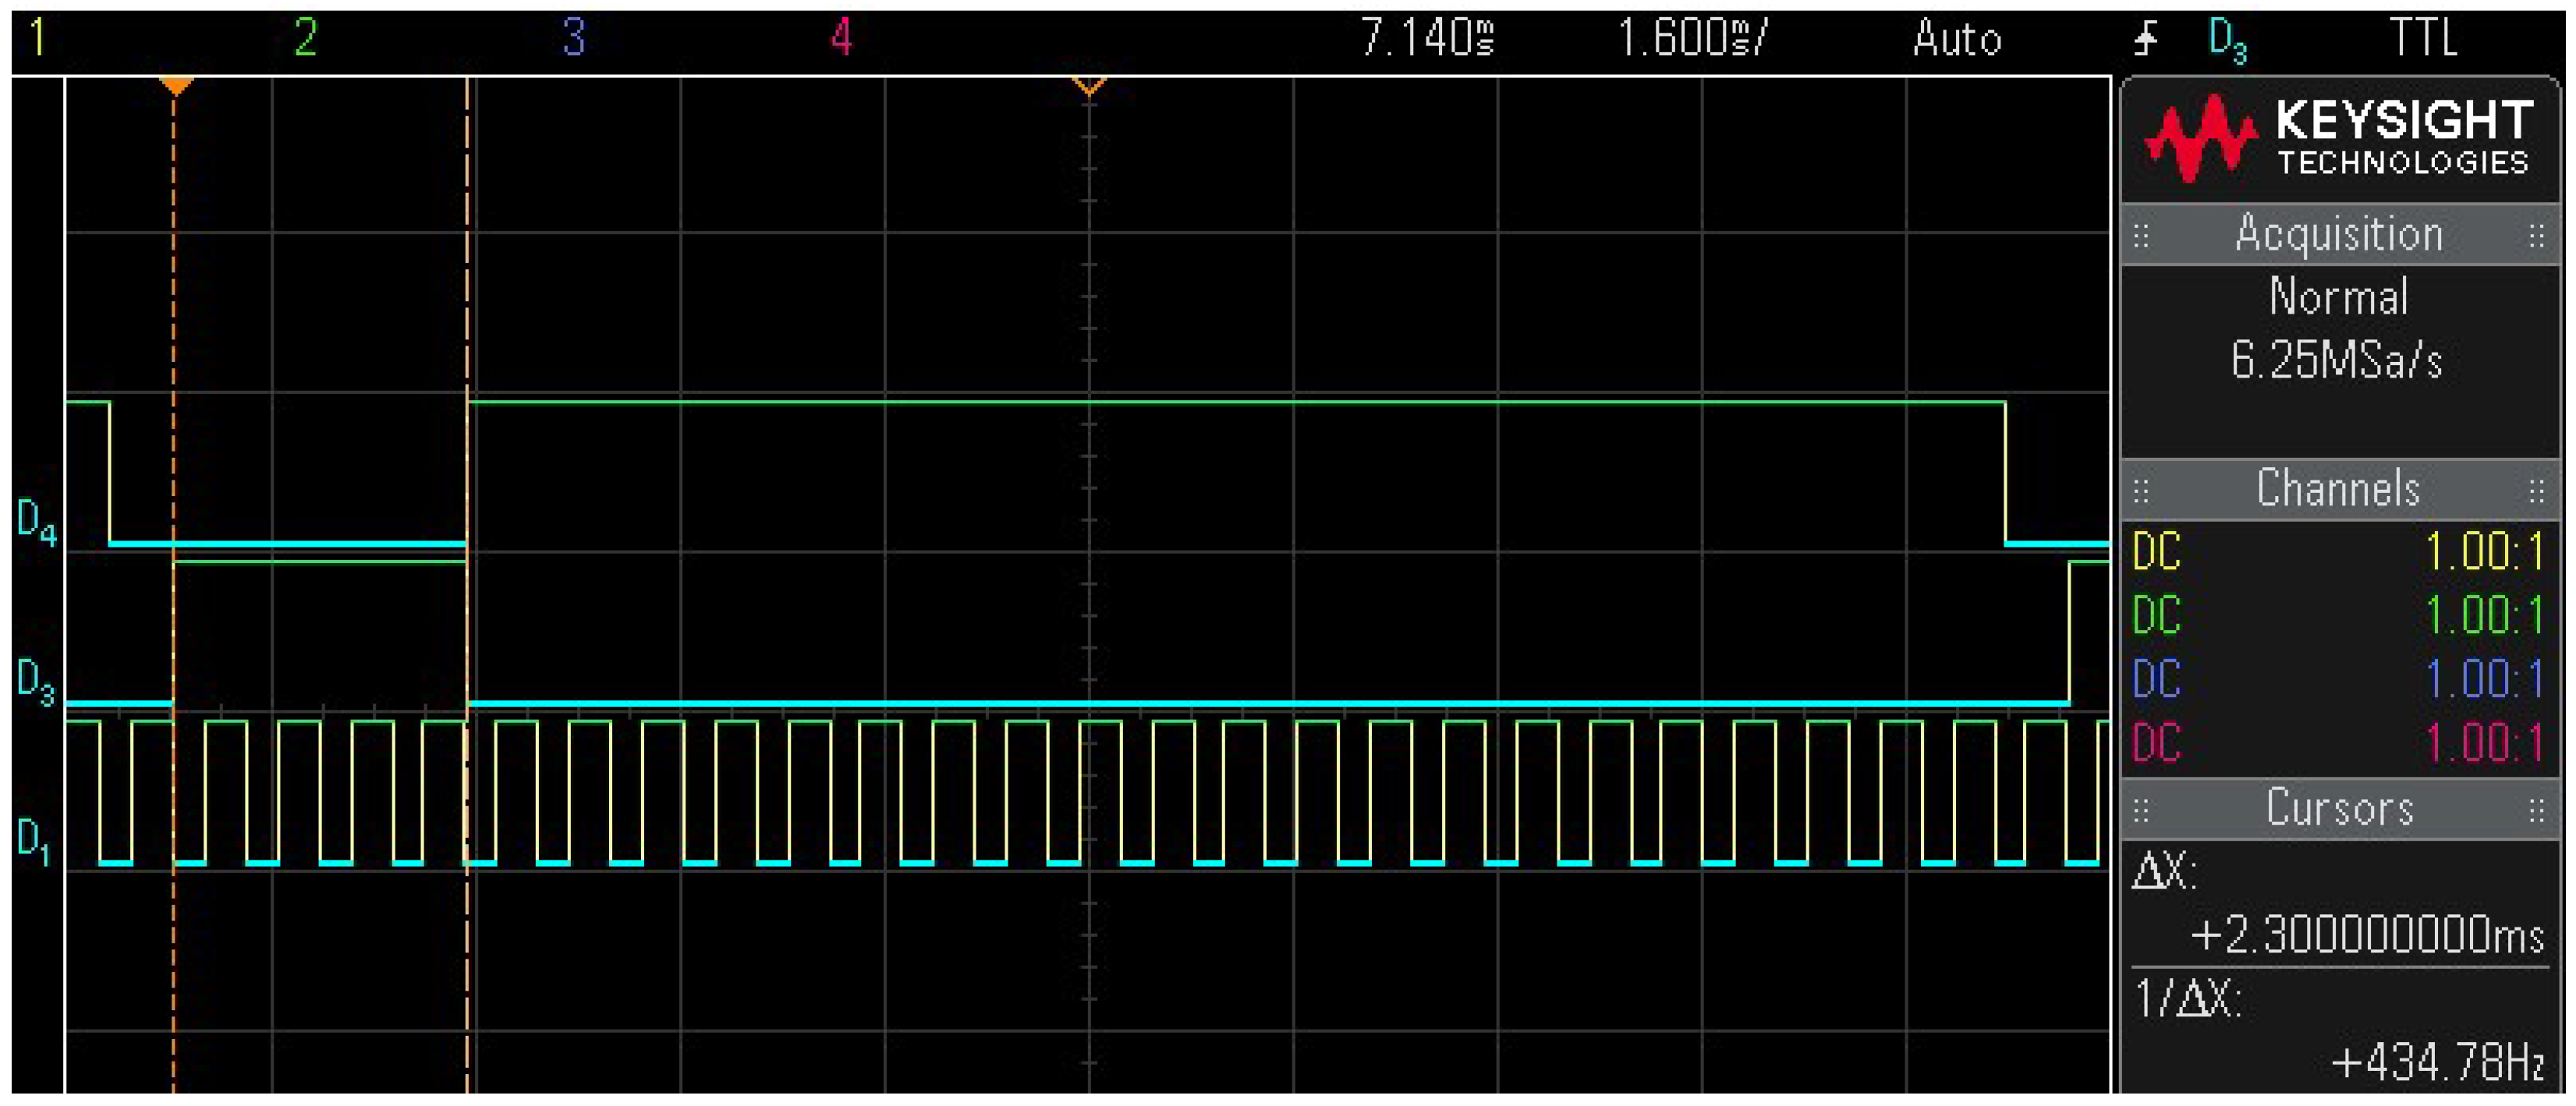
Task: Select the solid orange trigger time marker
Action: point(176,86)
